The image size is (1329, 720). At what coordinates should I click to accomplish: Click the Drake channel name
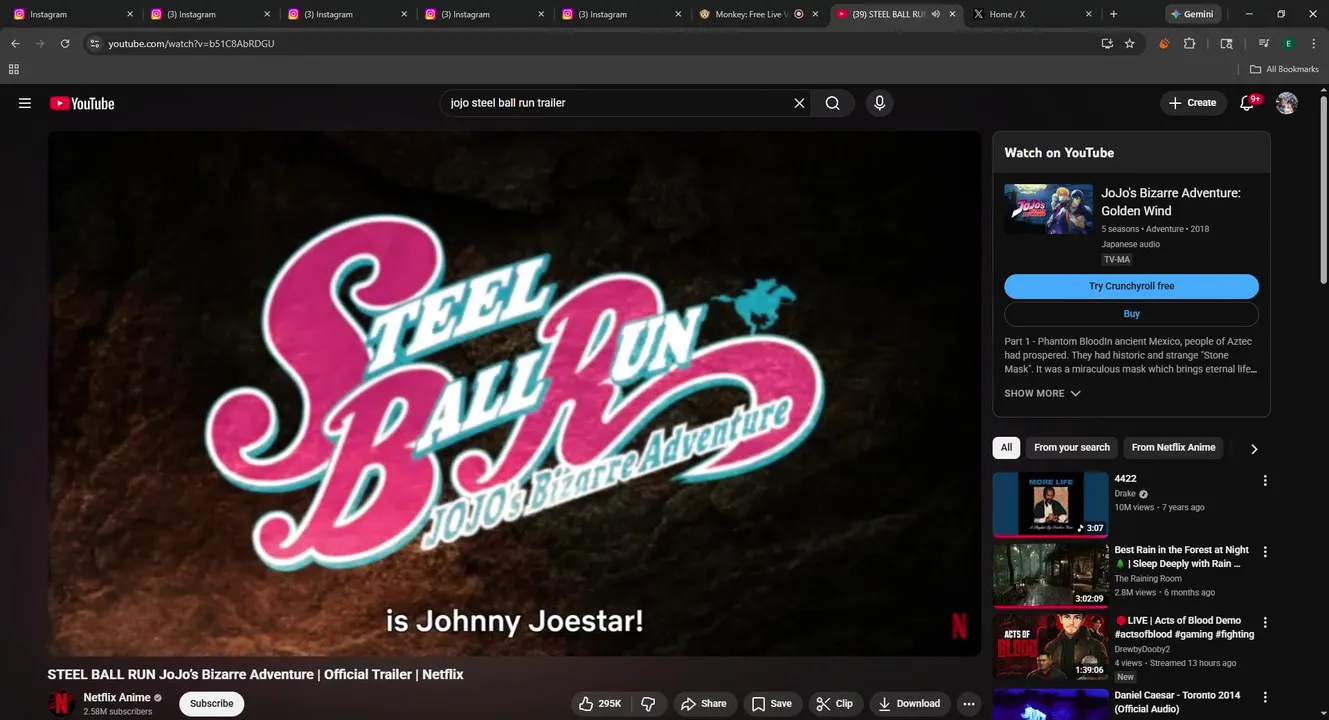[x=1125, y=494]
